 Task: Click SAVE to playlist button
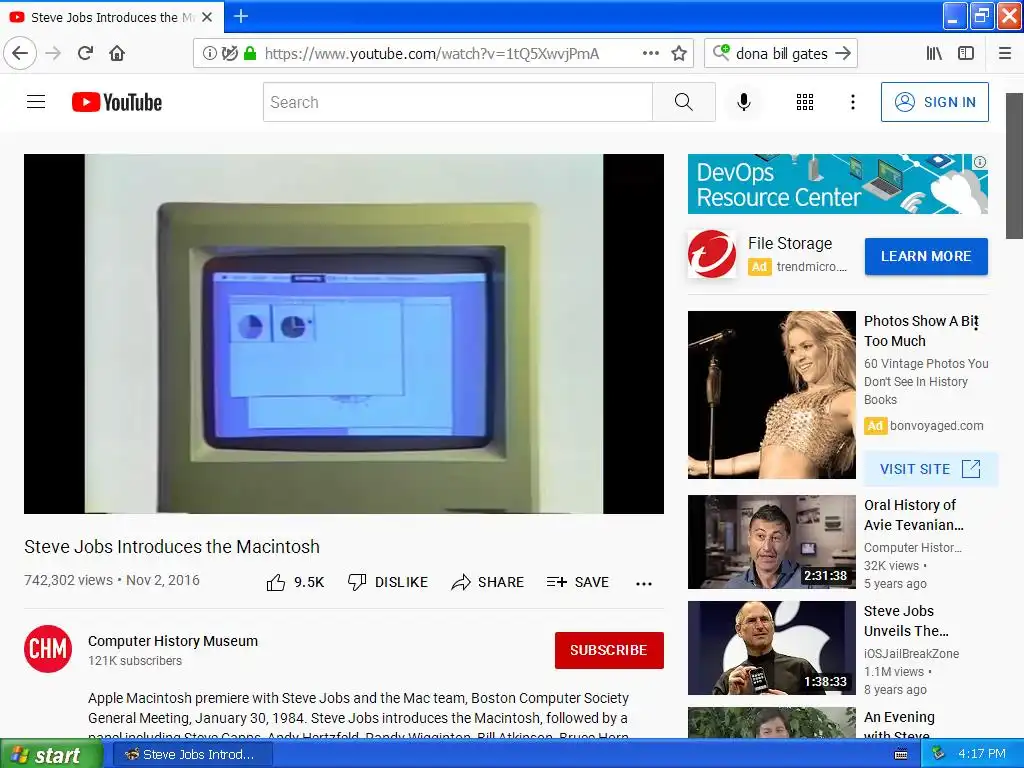click(x=578, y=582)
